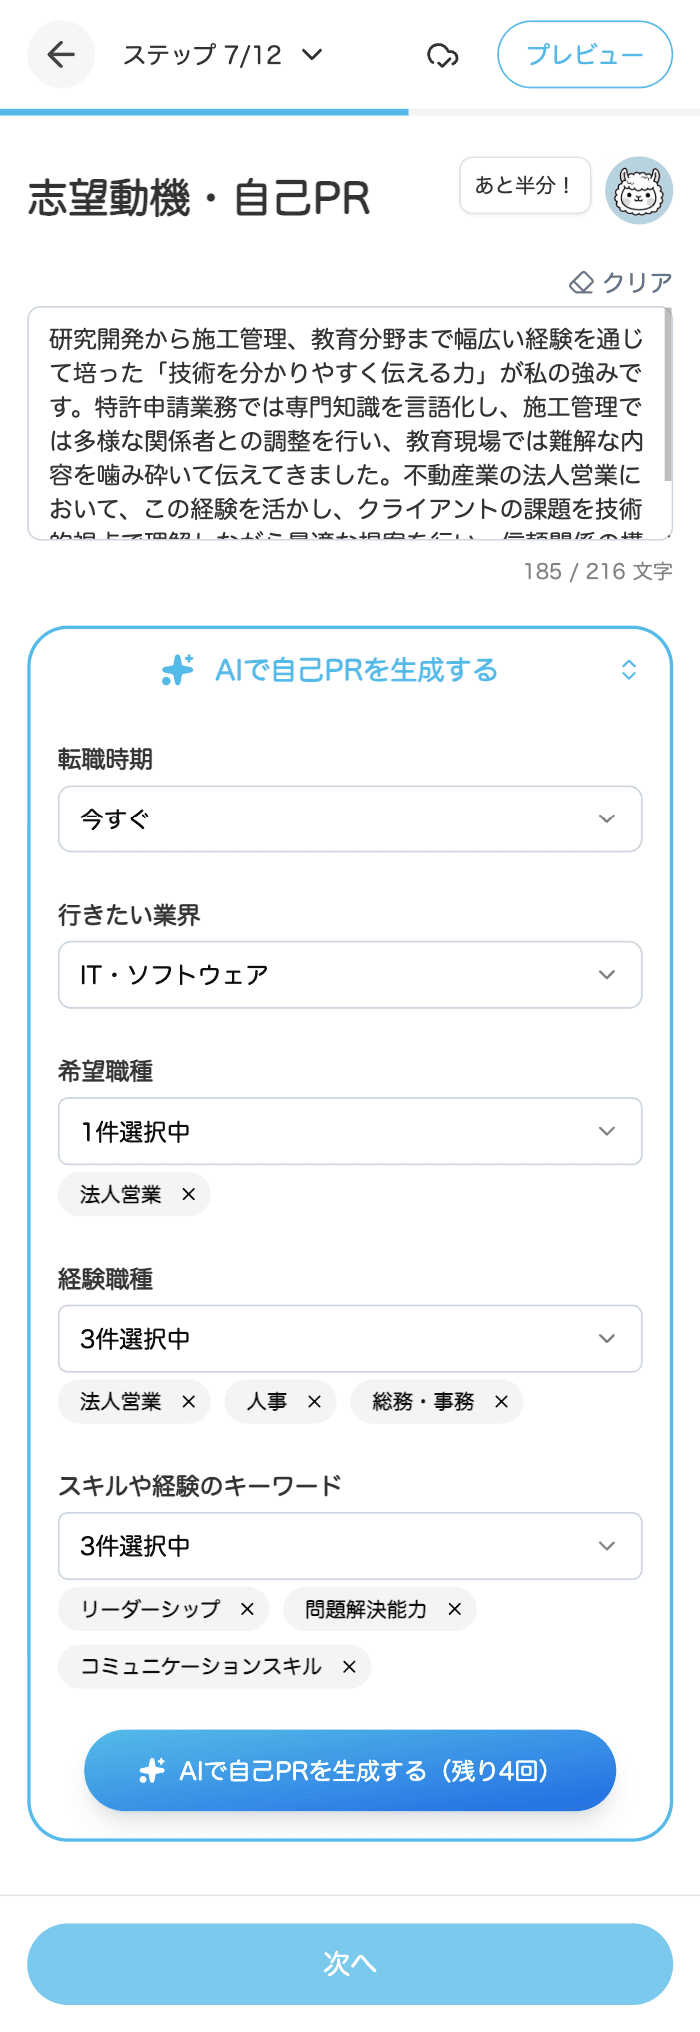Viewport: 700px width, 2032px height.
Task: Click the 次へ button
Action: (350, 1964)
